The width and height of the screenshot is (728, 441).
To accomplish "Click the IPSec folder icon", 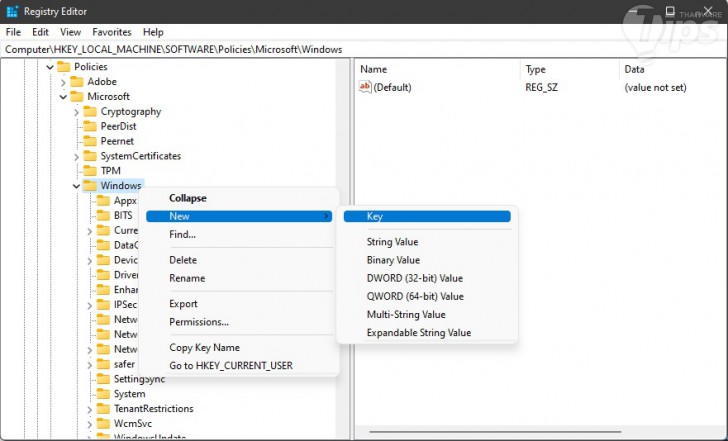I will 103,305.
